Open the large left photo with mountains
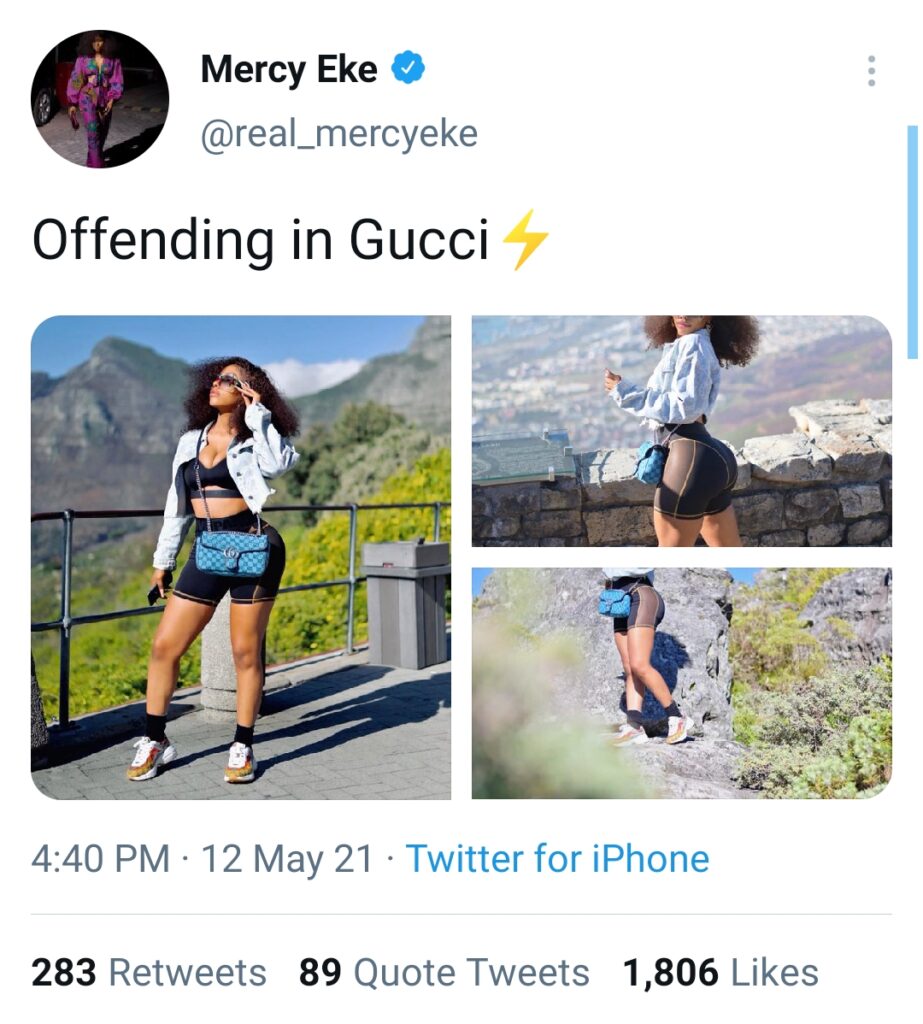The width and height of the screenshot is (923, 1024). [241, 557]
